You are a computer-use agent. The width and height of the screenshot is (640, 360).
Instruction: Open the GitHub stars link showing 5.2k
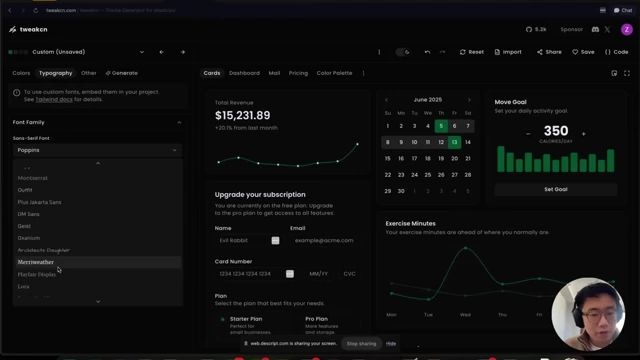click(536, 29)
